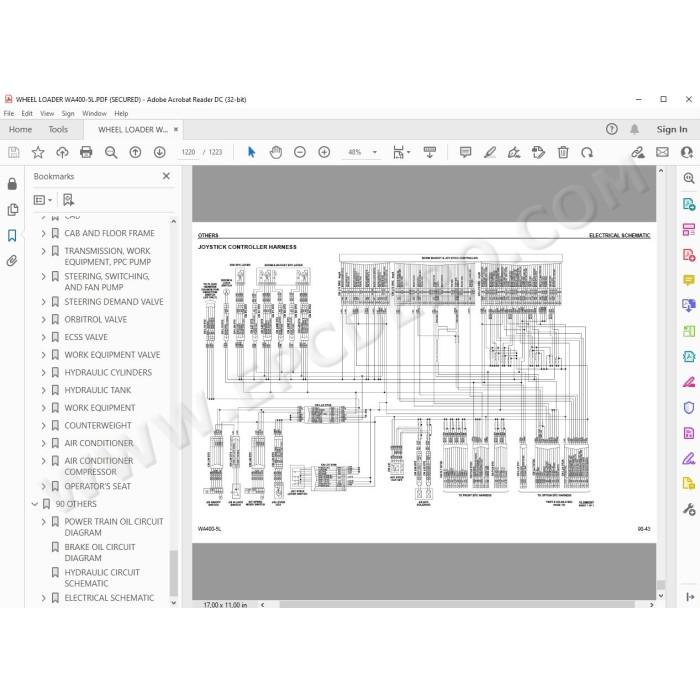Expand ELECTRICAL SCHEMATIC bookmark

pos(43,598)
